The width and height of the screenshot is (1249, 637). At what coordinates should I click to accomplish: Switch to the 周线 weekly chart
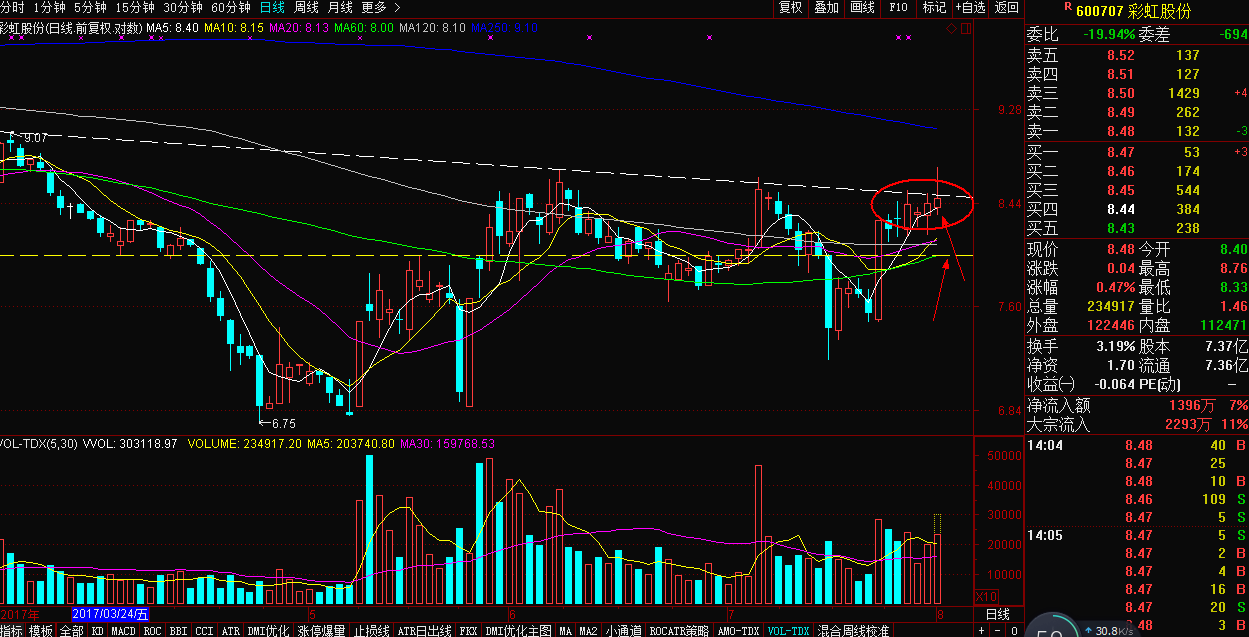pos(306,7)
